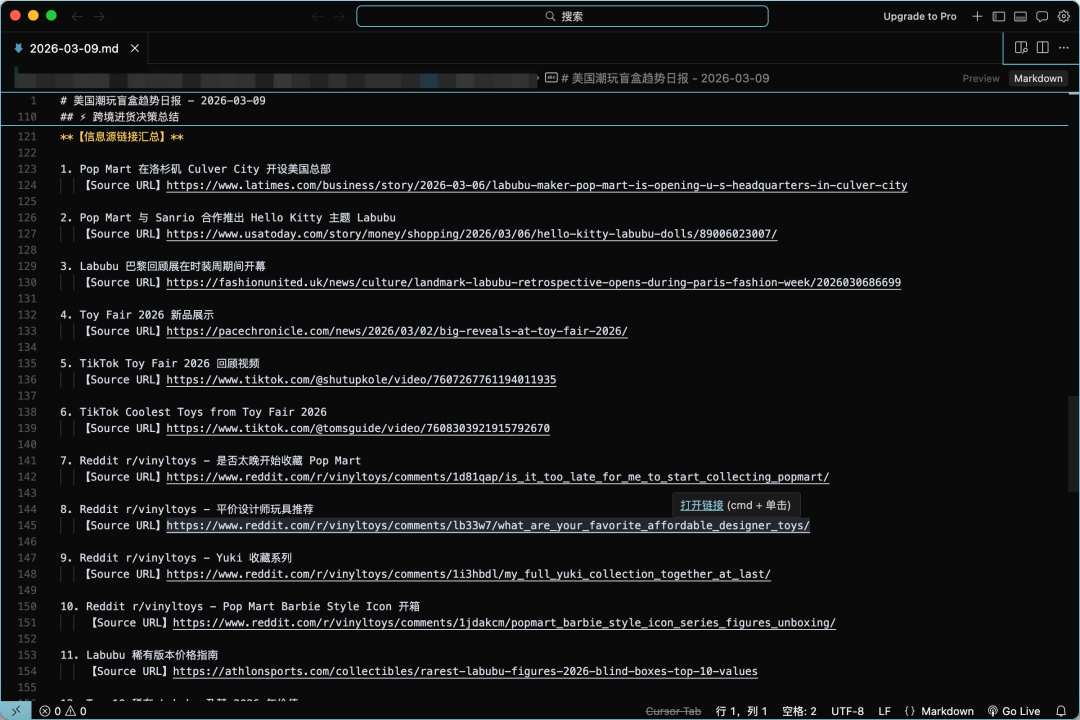Click line 147 text Yuki 收藏系列
The image size is (1080, 720).
[x=254, y=557]
